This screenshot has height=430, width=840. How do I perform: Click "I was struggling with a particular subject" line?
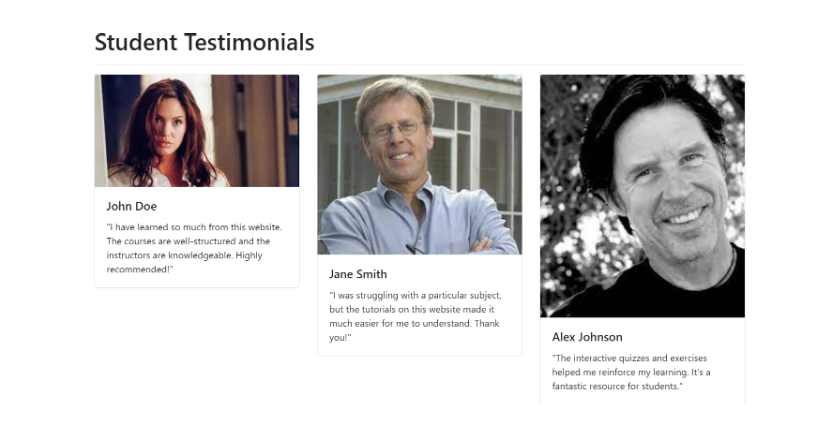click(x=415, y=295)
